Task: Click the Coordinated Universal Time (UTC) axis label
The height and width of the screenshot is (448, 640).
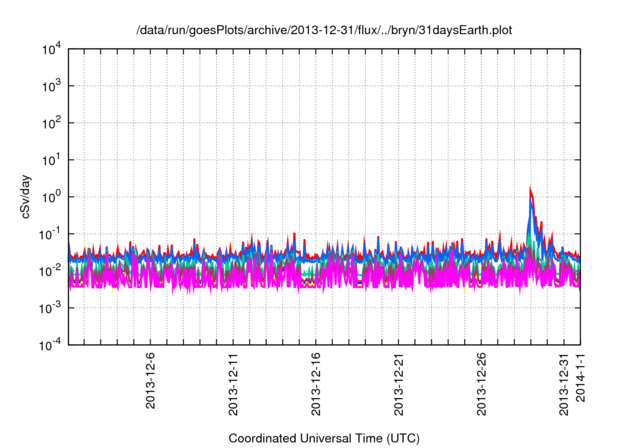Action: pos(325,438)
